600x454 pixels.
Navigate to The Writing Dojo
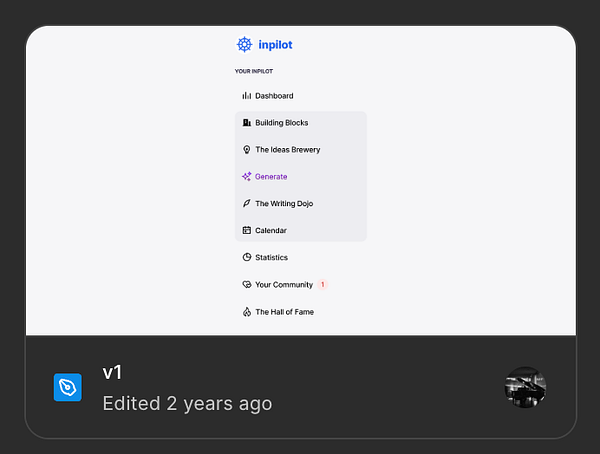pyautogui.click(x=284, y=204)
